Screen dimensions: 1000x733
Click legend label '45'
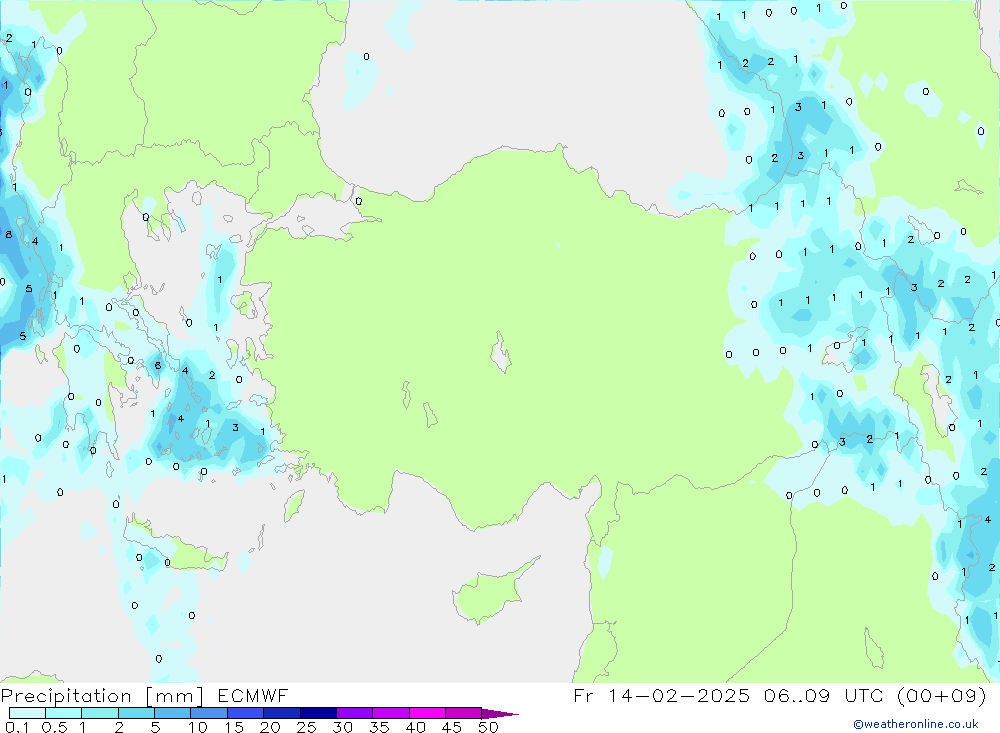pyautogui.click(x=452, y=727)
